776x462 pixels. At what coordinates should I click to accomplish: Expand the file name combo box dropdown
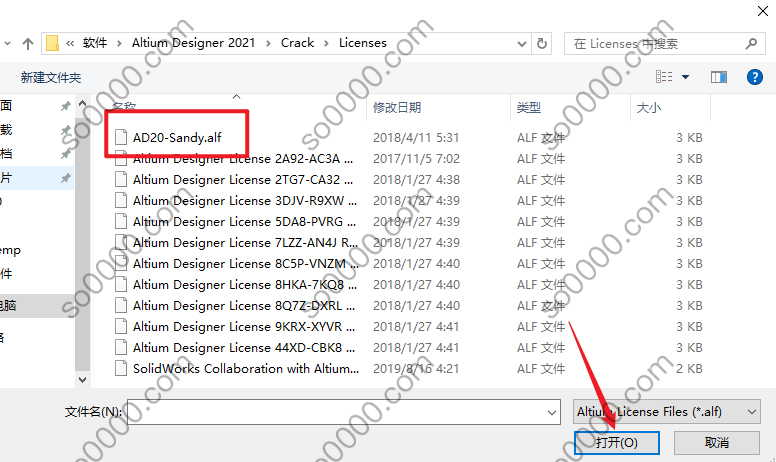click(x=552, y=412)
